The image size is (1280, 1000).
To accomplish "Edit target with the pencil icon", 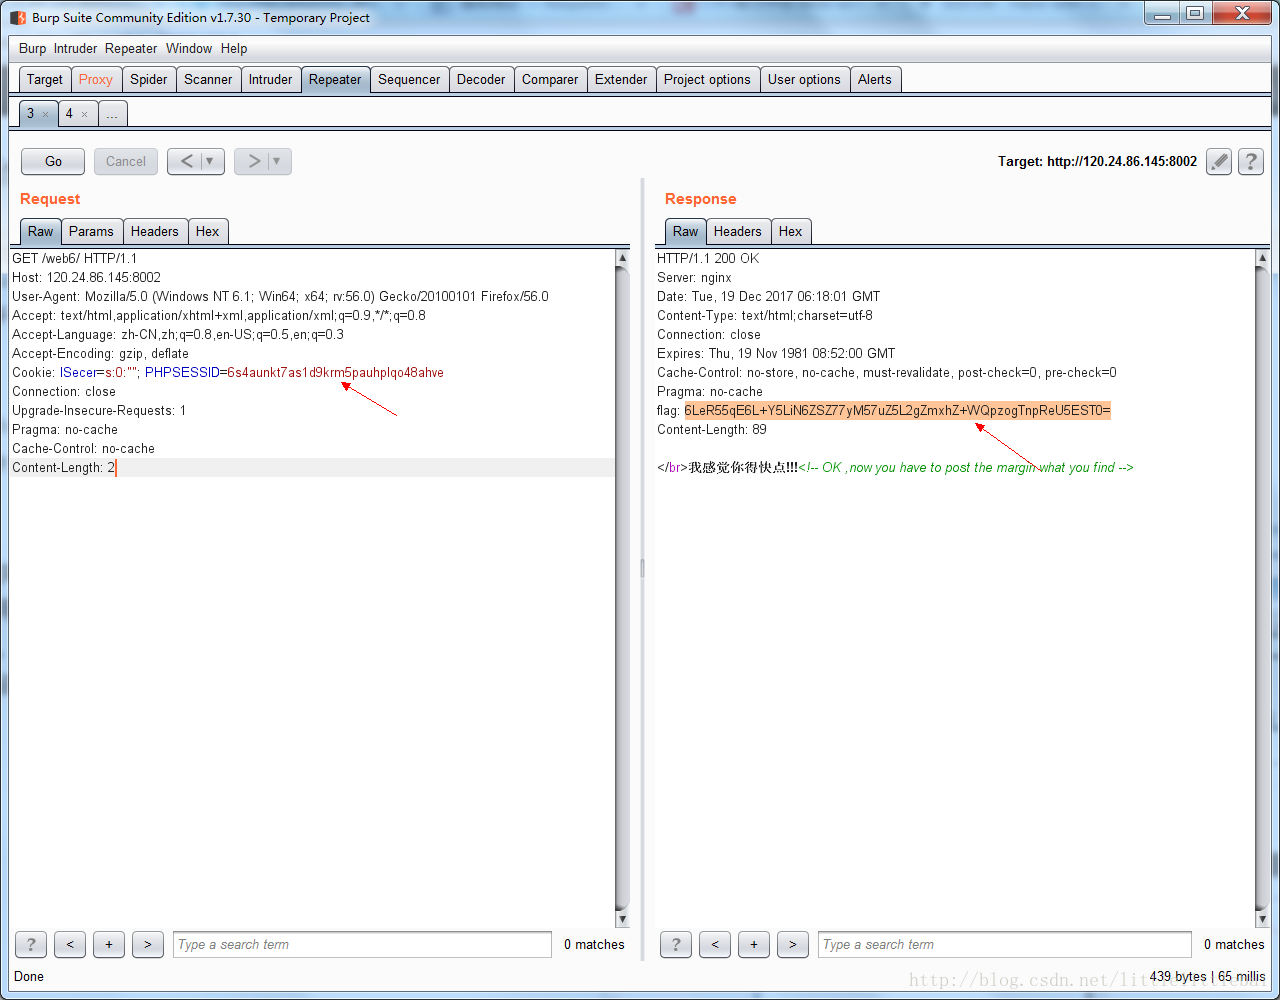I will tap(1219, 161).
